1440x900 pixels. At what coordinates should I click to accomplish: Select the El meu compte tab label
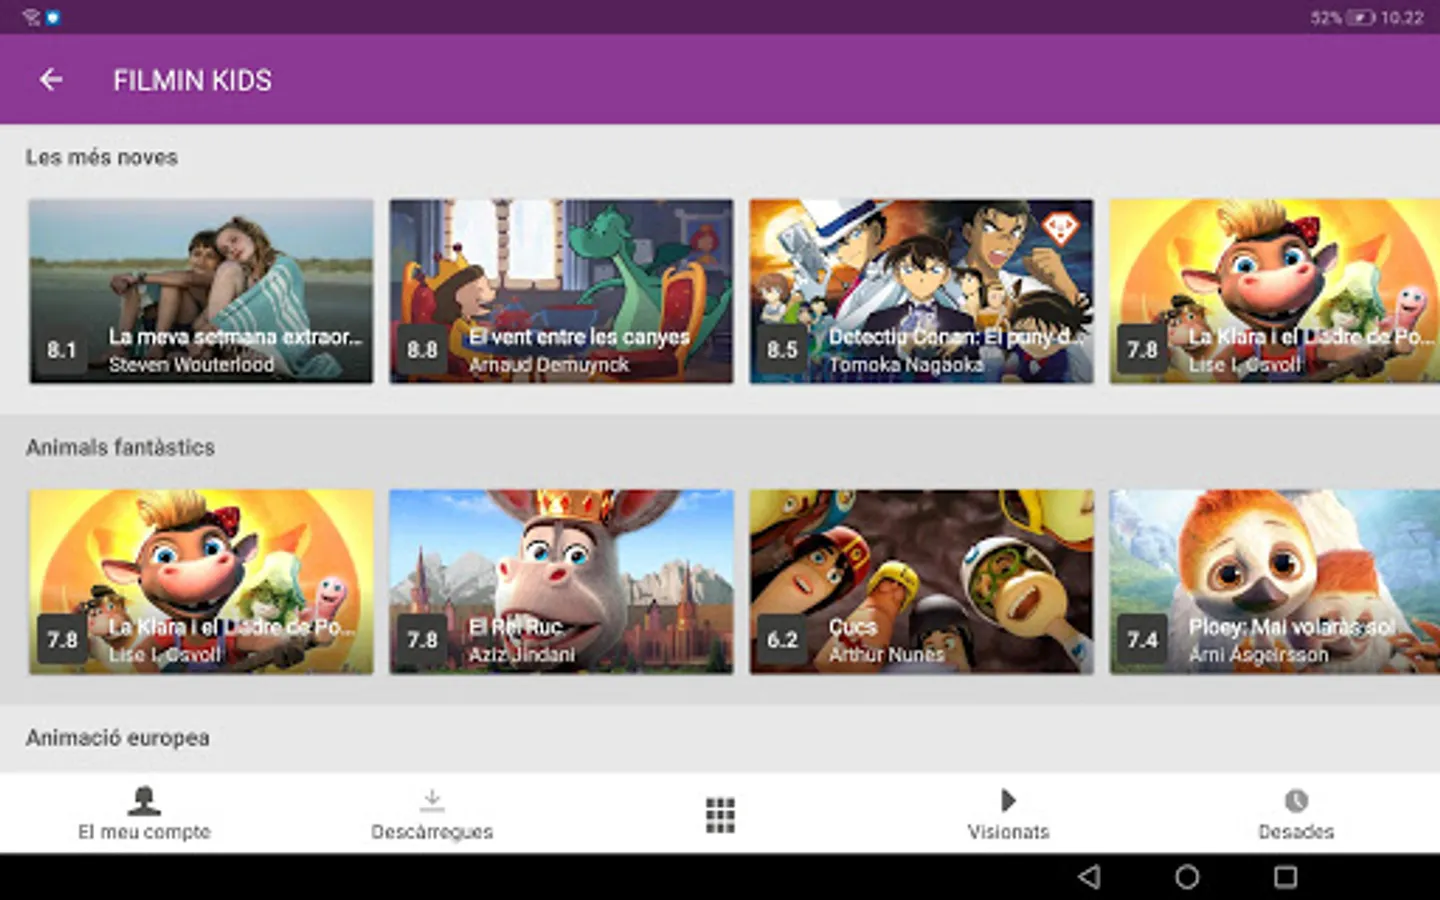click(x=144, y=832)
